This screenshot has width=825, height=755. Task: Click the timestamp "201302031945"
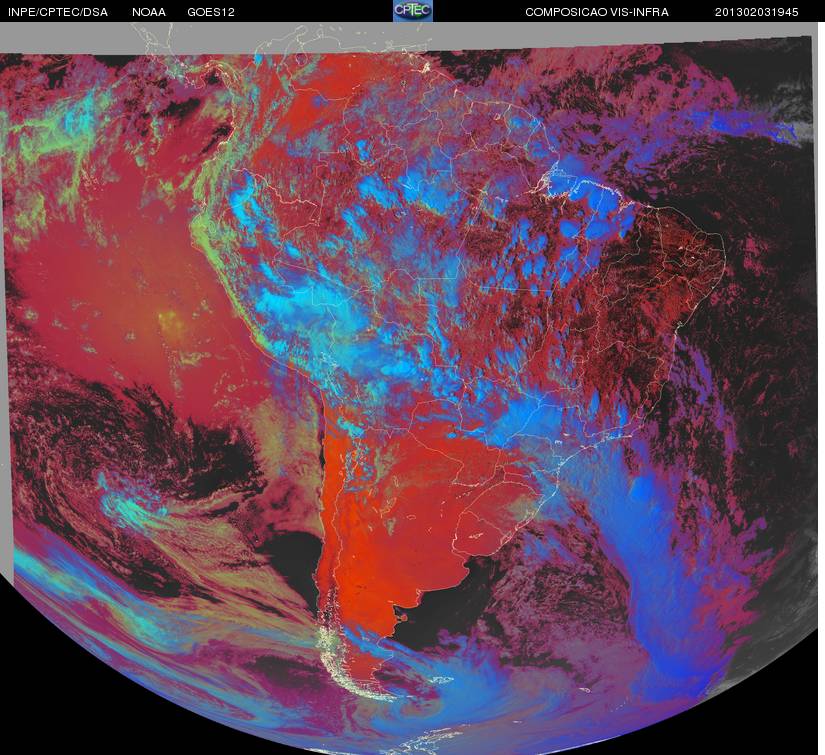[756, 12]
